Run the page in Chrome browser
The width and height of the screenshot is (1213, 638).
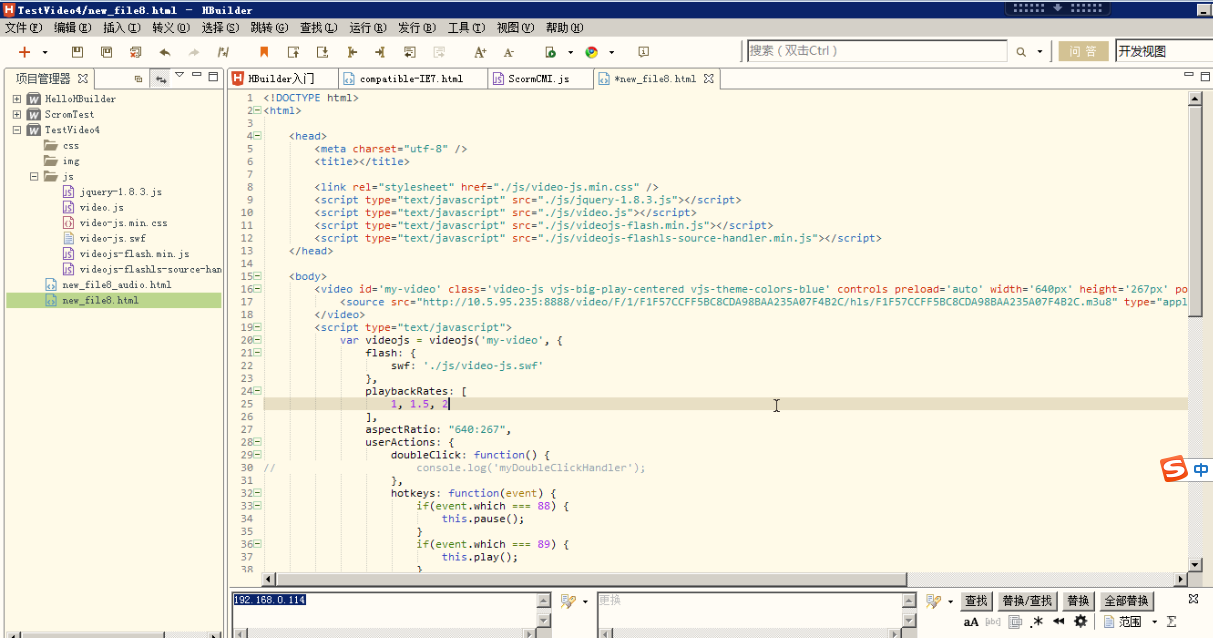point(590,52)
